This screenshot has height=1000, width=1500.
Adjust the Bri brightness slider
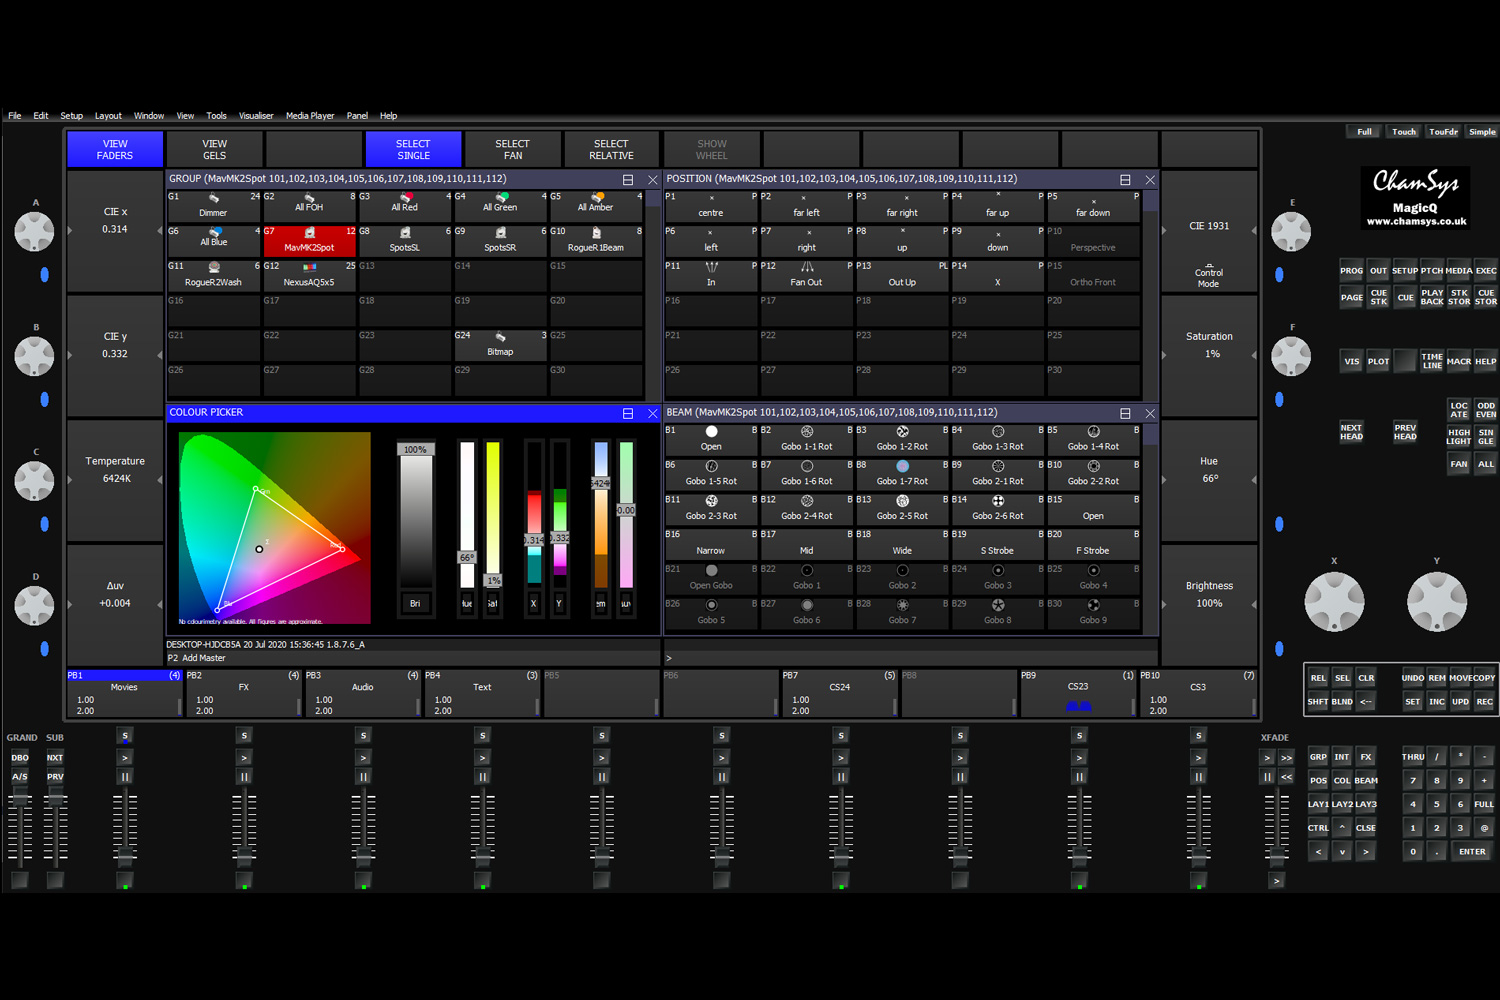415,515
